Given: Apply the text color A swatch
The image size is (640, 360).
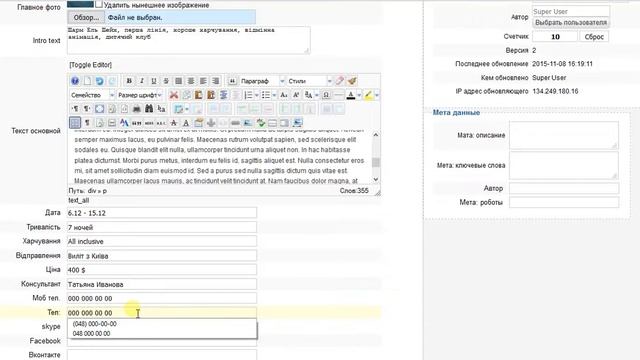Looking at the screenshot, I should click(x=351, y=95).
